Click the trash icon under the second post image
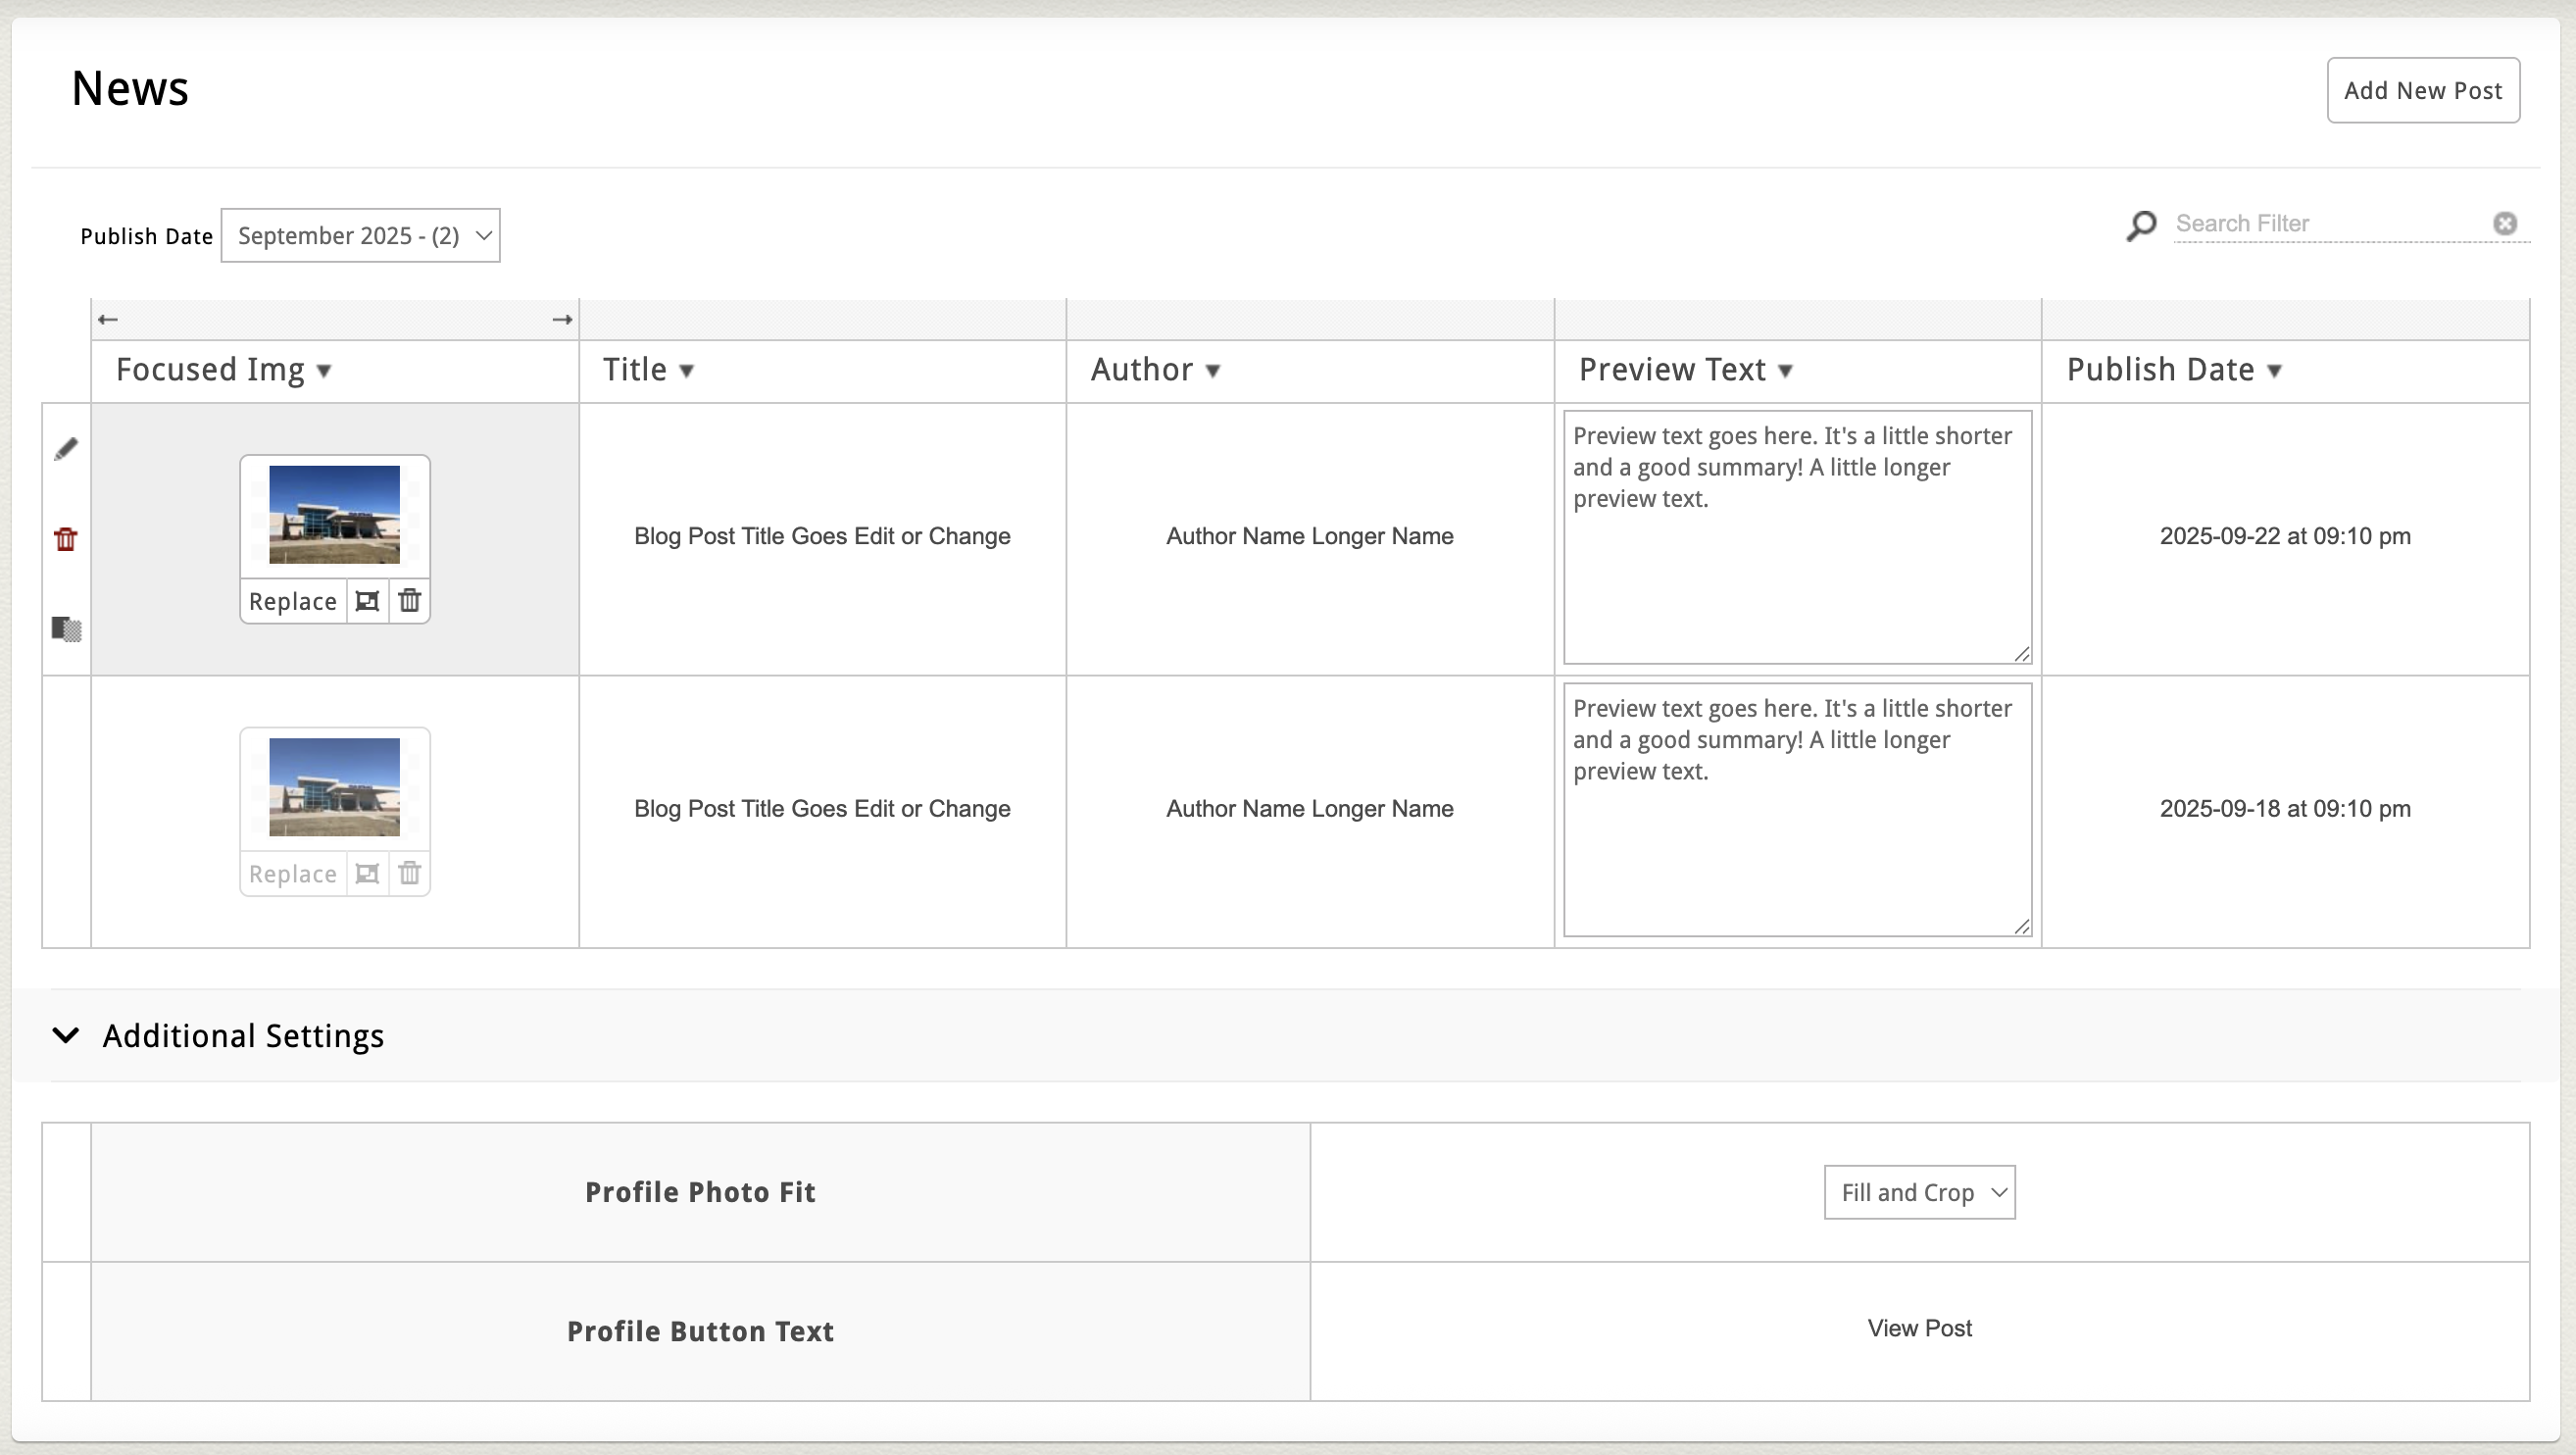2576x1455 pixels. (x=410, y=874)
